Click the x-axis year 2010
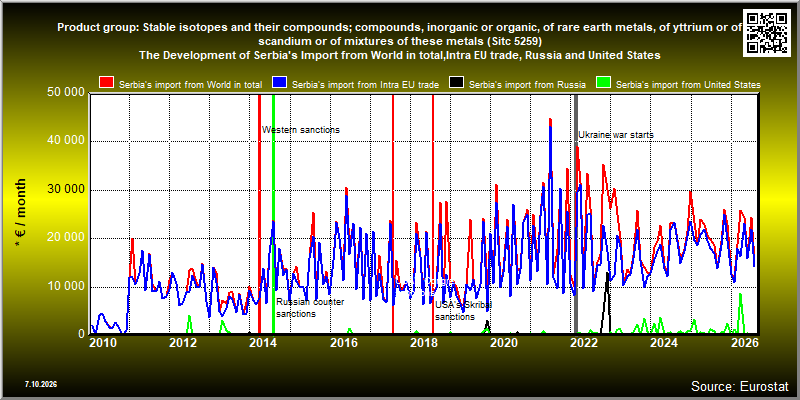The image size is (800, 400). point(103,342)
